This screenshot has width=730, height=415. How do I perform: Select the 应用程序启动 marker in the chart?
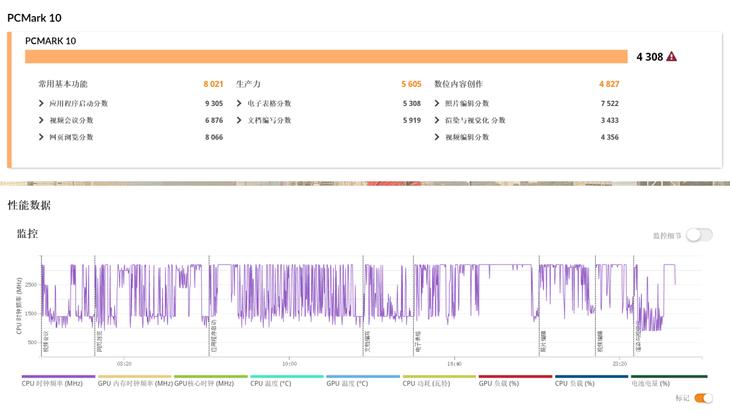(214, 335)
